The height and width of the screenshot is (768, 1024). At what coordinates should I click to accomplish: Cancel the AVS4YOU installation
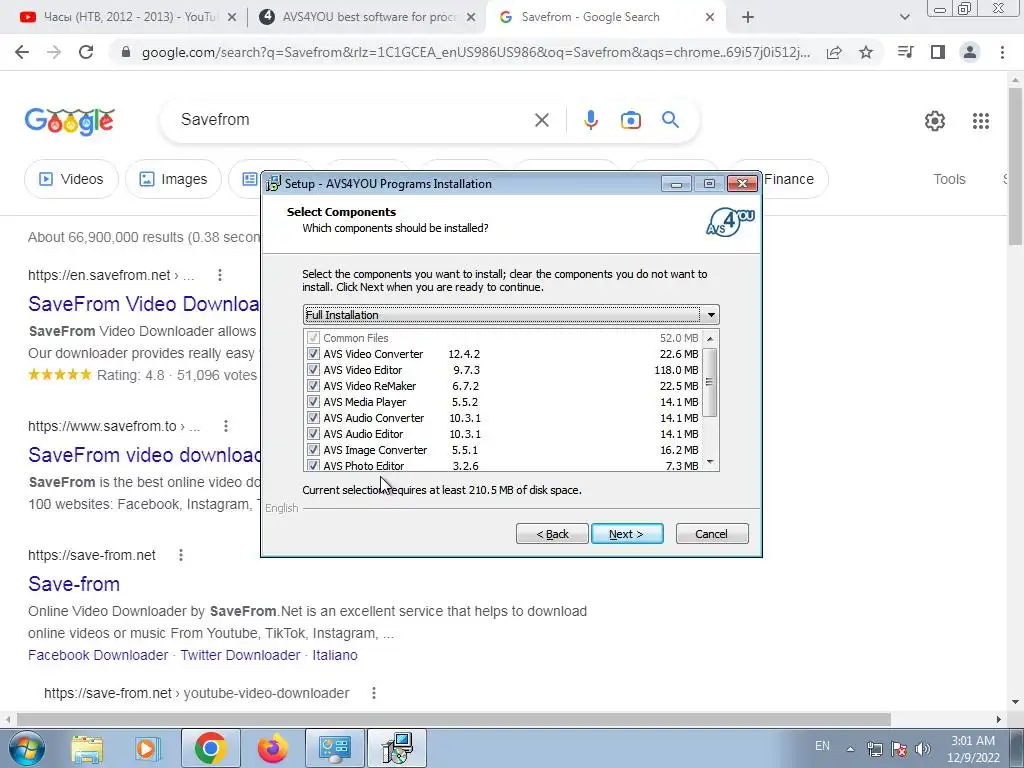[712, 534]
